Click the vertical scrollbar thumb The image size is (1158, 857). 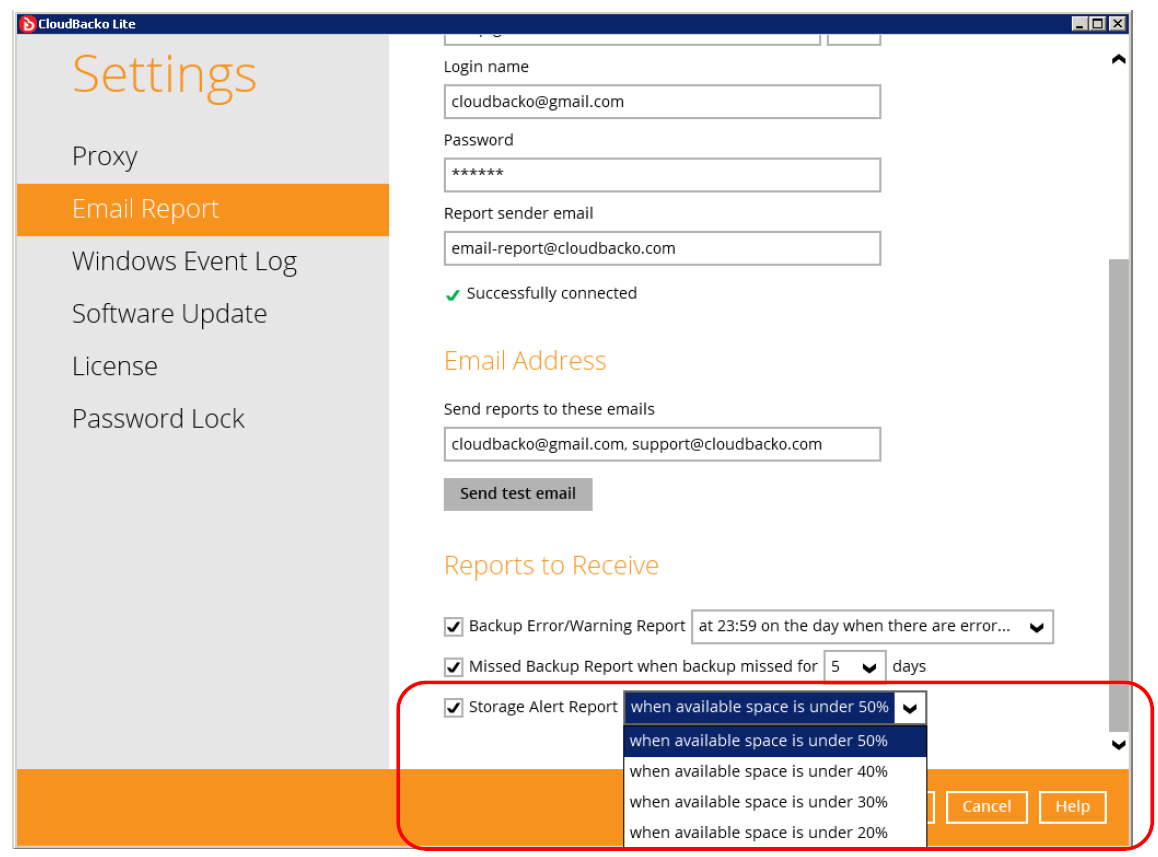1118,495
